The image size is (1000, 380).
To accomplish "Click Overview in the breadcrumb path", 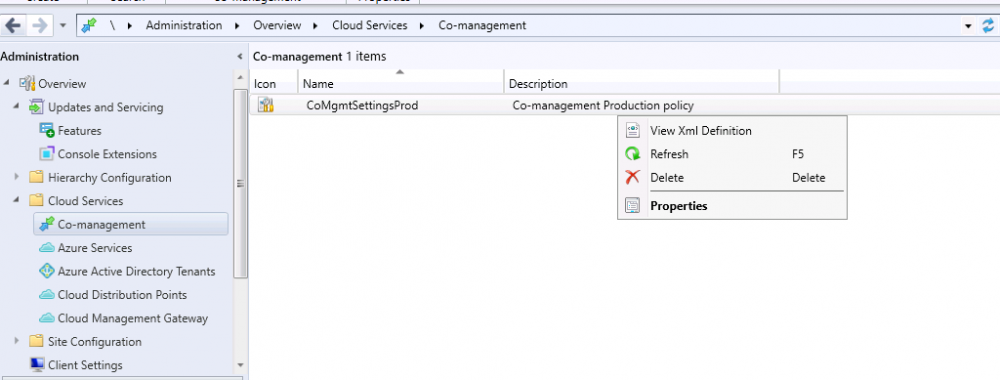I will tap(277, 26).
